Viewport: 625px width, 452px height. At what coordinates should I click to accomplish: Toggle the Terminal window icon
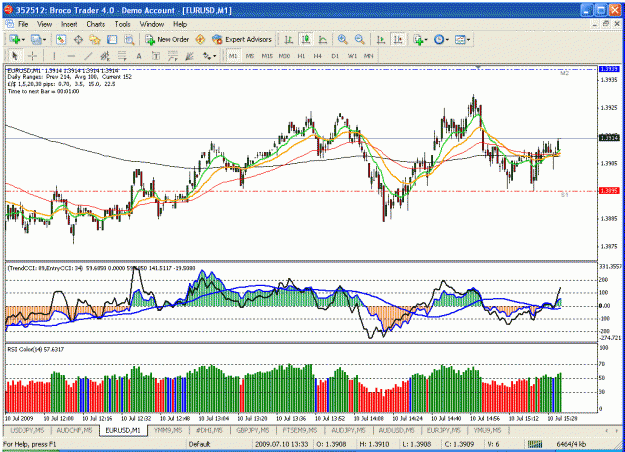112,39
